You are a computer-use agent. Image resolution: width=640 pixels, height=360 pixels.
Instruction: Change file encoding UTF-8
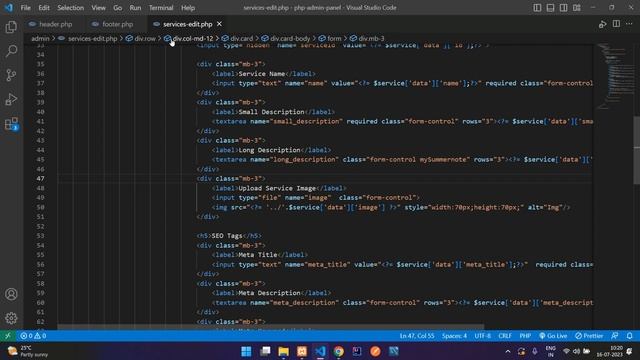(x=483, y=336)
